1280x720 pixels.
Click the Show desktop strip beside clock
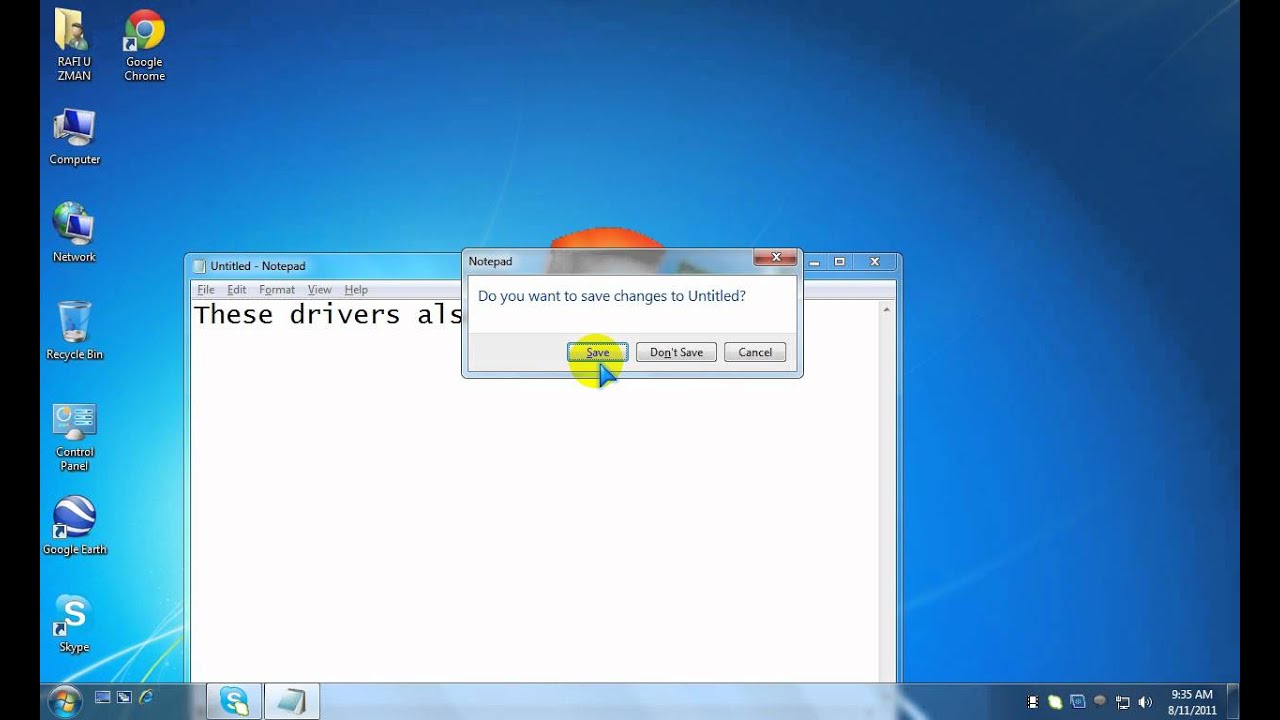coord(1234,701)
